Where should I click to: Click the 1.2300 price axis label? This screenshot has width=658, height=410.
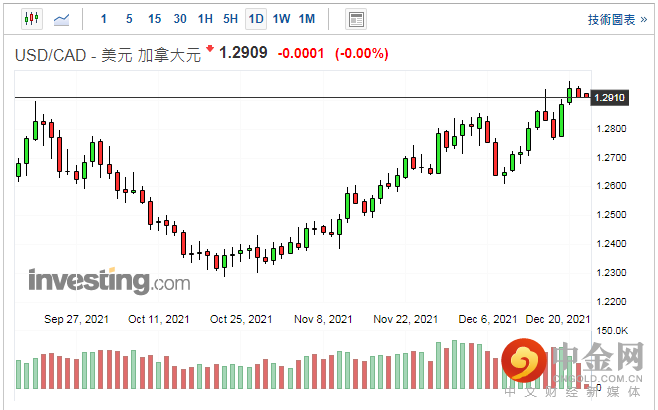click(611, 273)
